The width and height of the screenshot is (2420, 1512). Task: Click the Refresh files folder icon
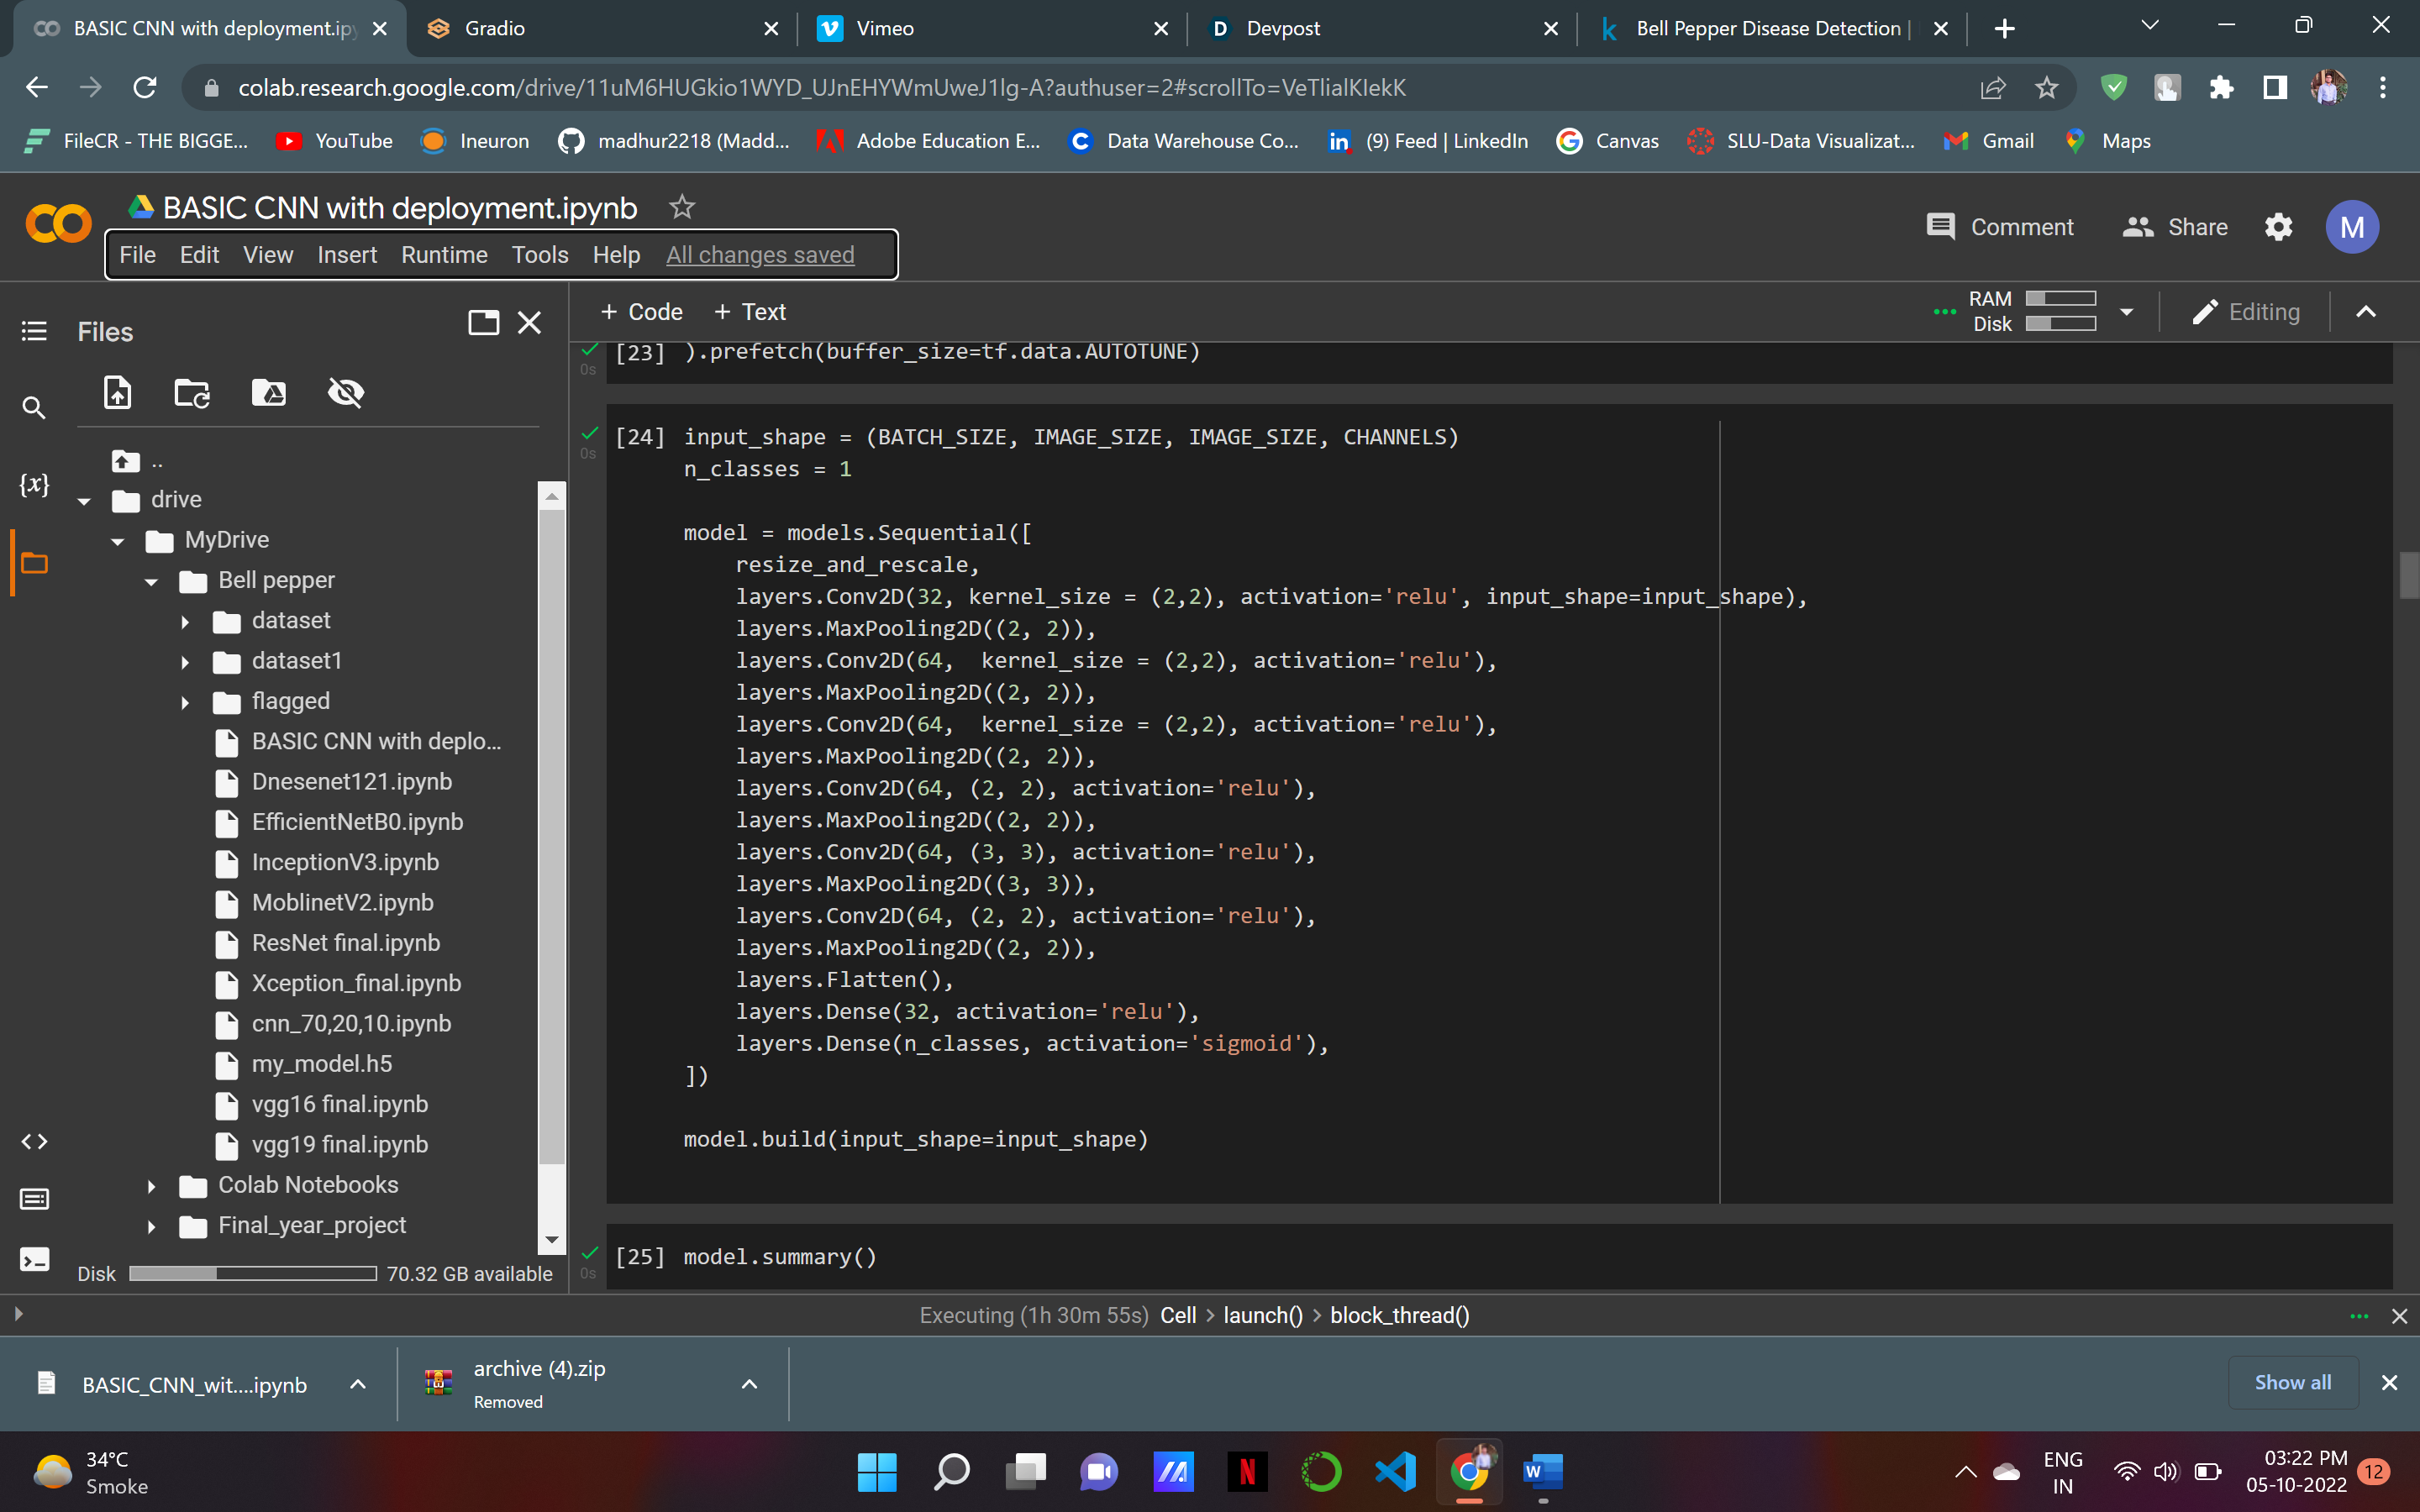(192, 393)
